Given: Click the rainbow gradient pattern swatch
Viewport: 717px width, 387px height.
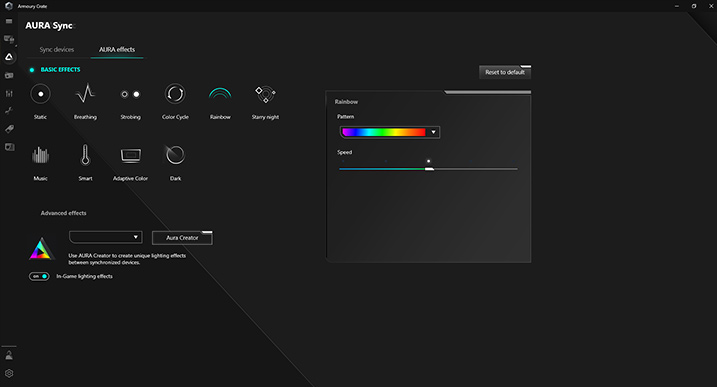Looking at the screenshot, I should [384, 132].
